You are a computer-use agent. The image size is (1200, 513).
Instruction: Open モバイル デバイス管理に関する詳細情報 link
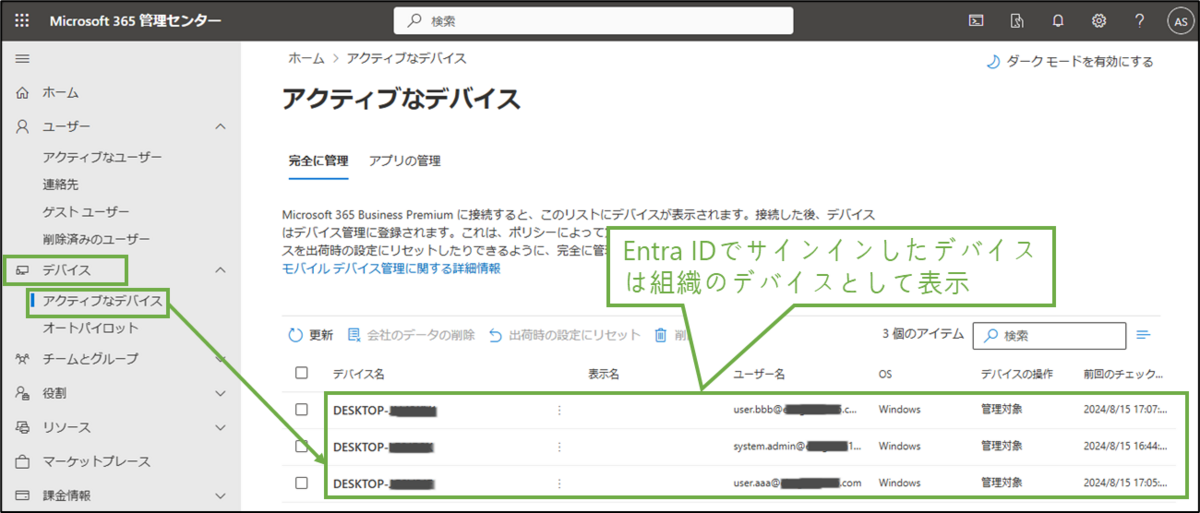tap(391, 269)
